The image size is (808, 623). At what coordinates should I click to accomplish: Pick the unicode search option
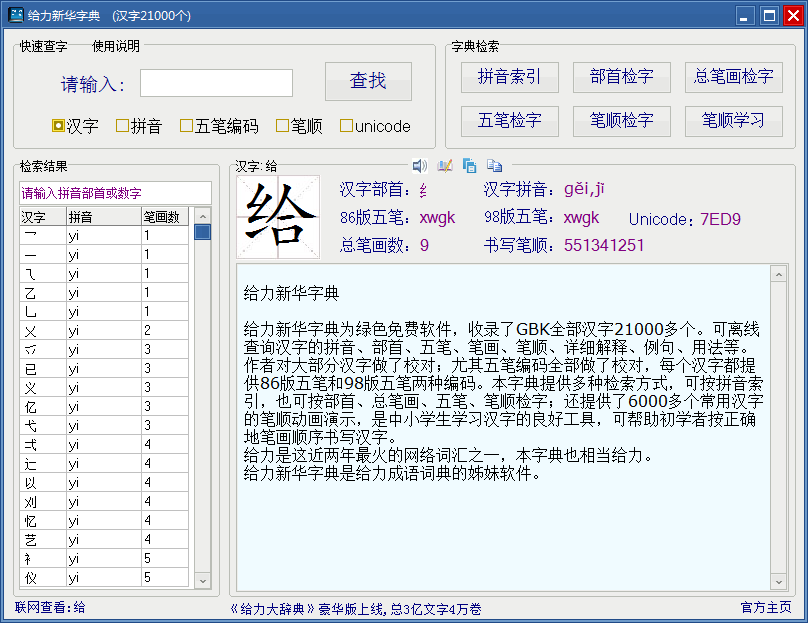[347, 126]
